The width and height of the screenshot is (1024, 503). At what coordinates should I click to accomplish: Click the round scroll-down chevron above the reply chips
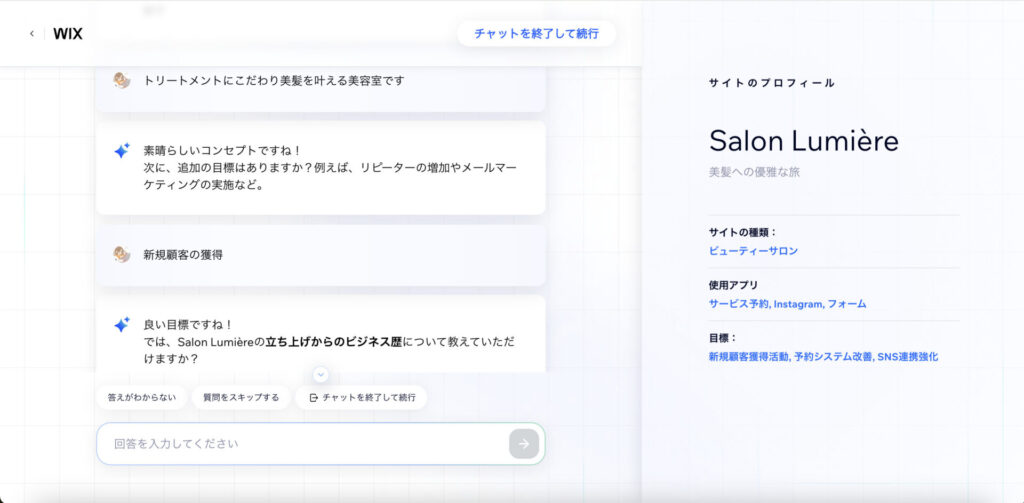(320, 374)
